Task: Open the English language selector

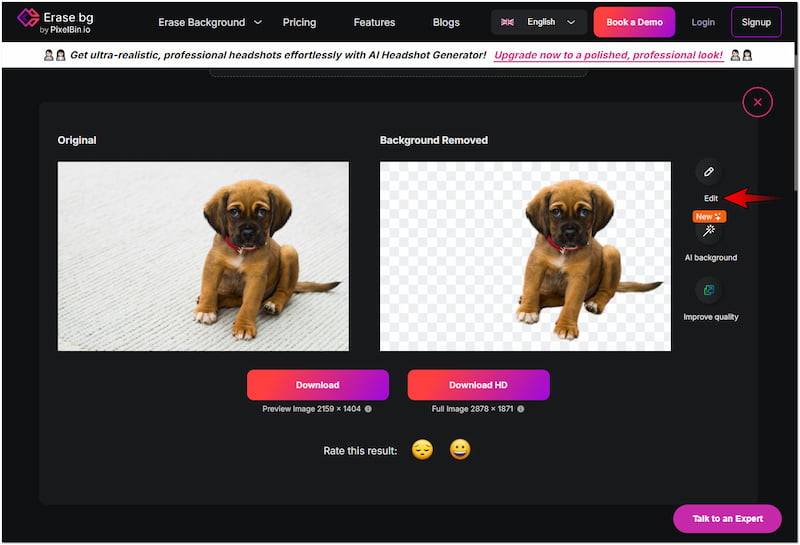Action: pos(539,22)
